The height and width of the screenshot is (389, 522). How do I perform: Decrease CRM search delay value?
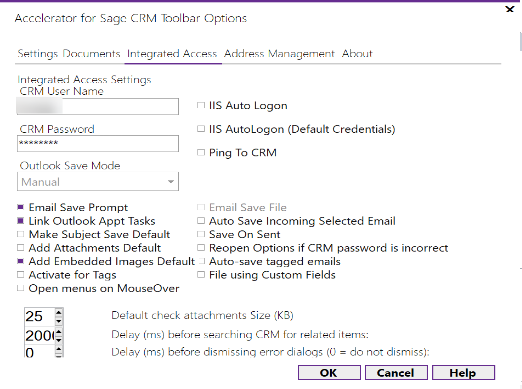59,340
